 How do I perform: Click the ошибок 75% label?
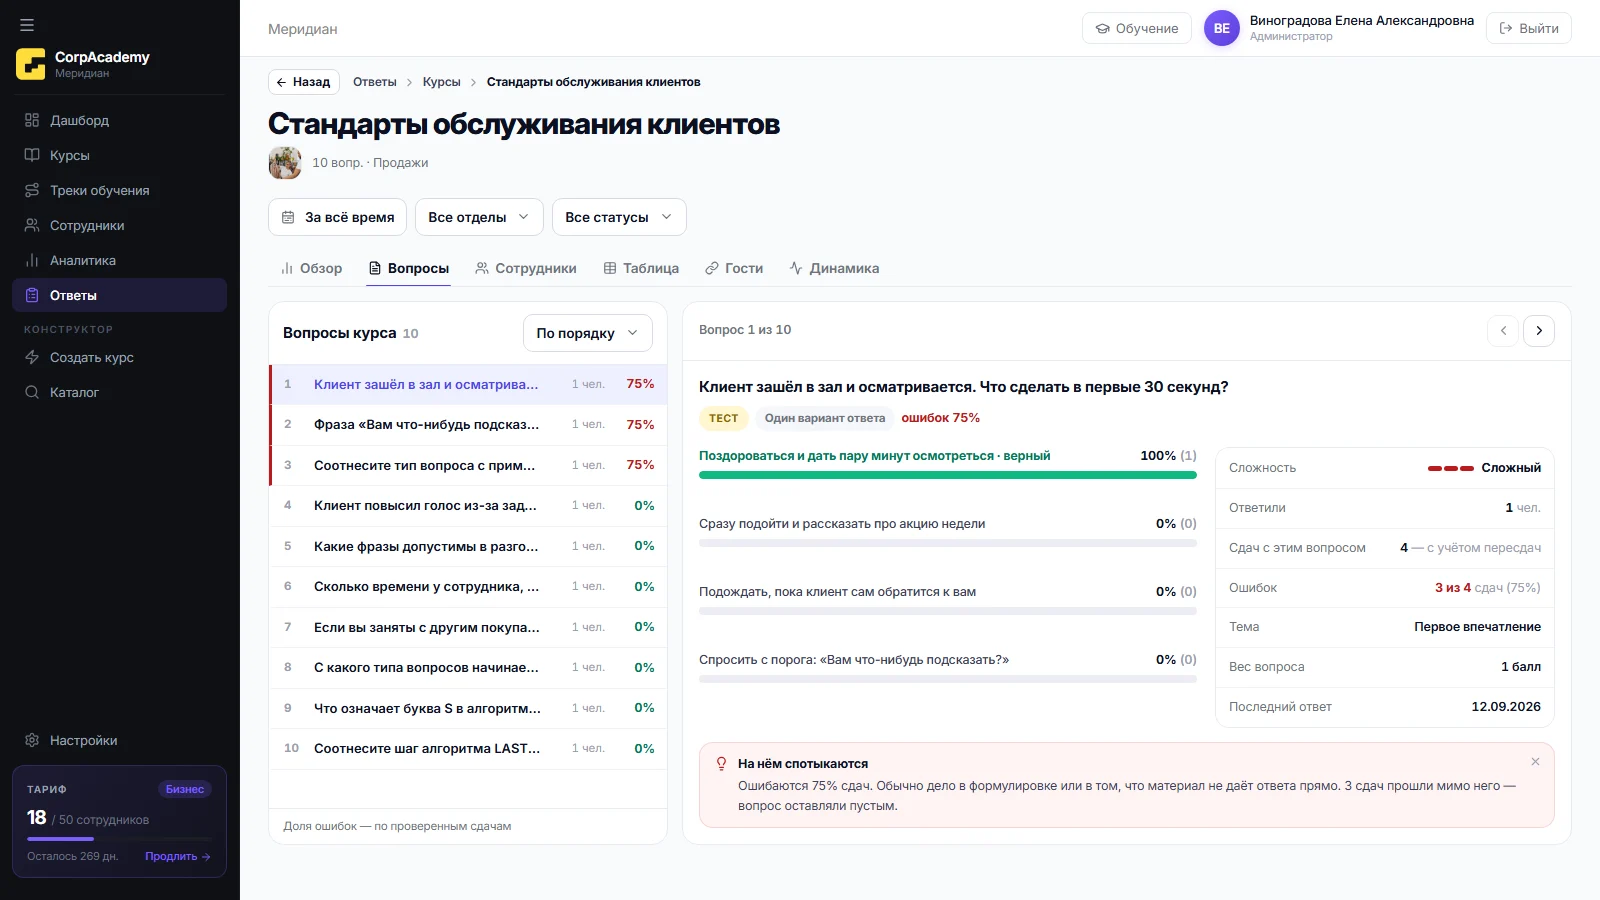click(940, 418)
